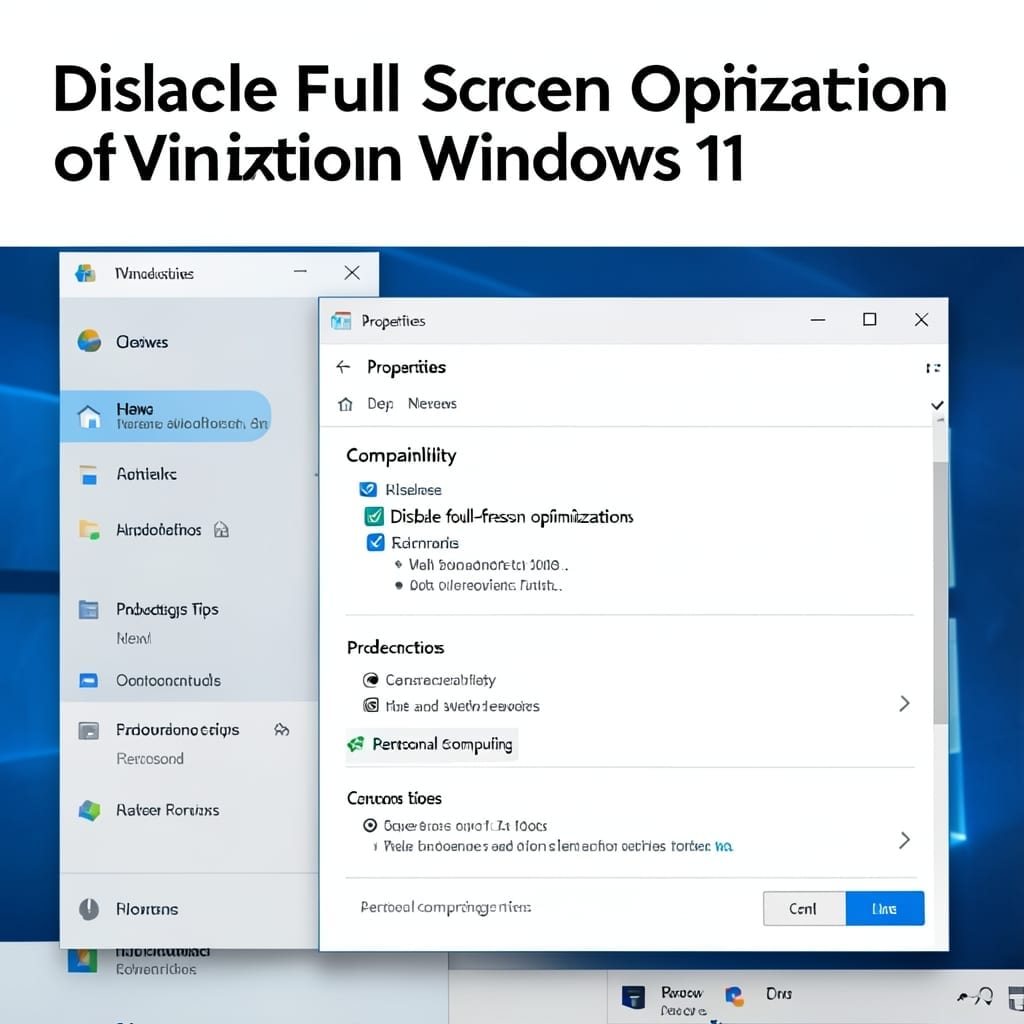Click the Hawe home icon in sidebar

pyautogui.click(x=89, y=416)
